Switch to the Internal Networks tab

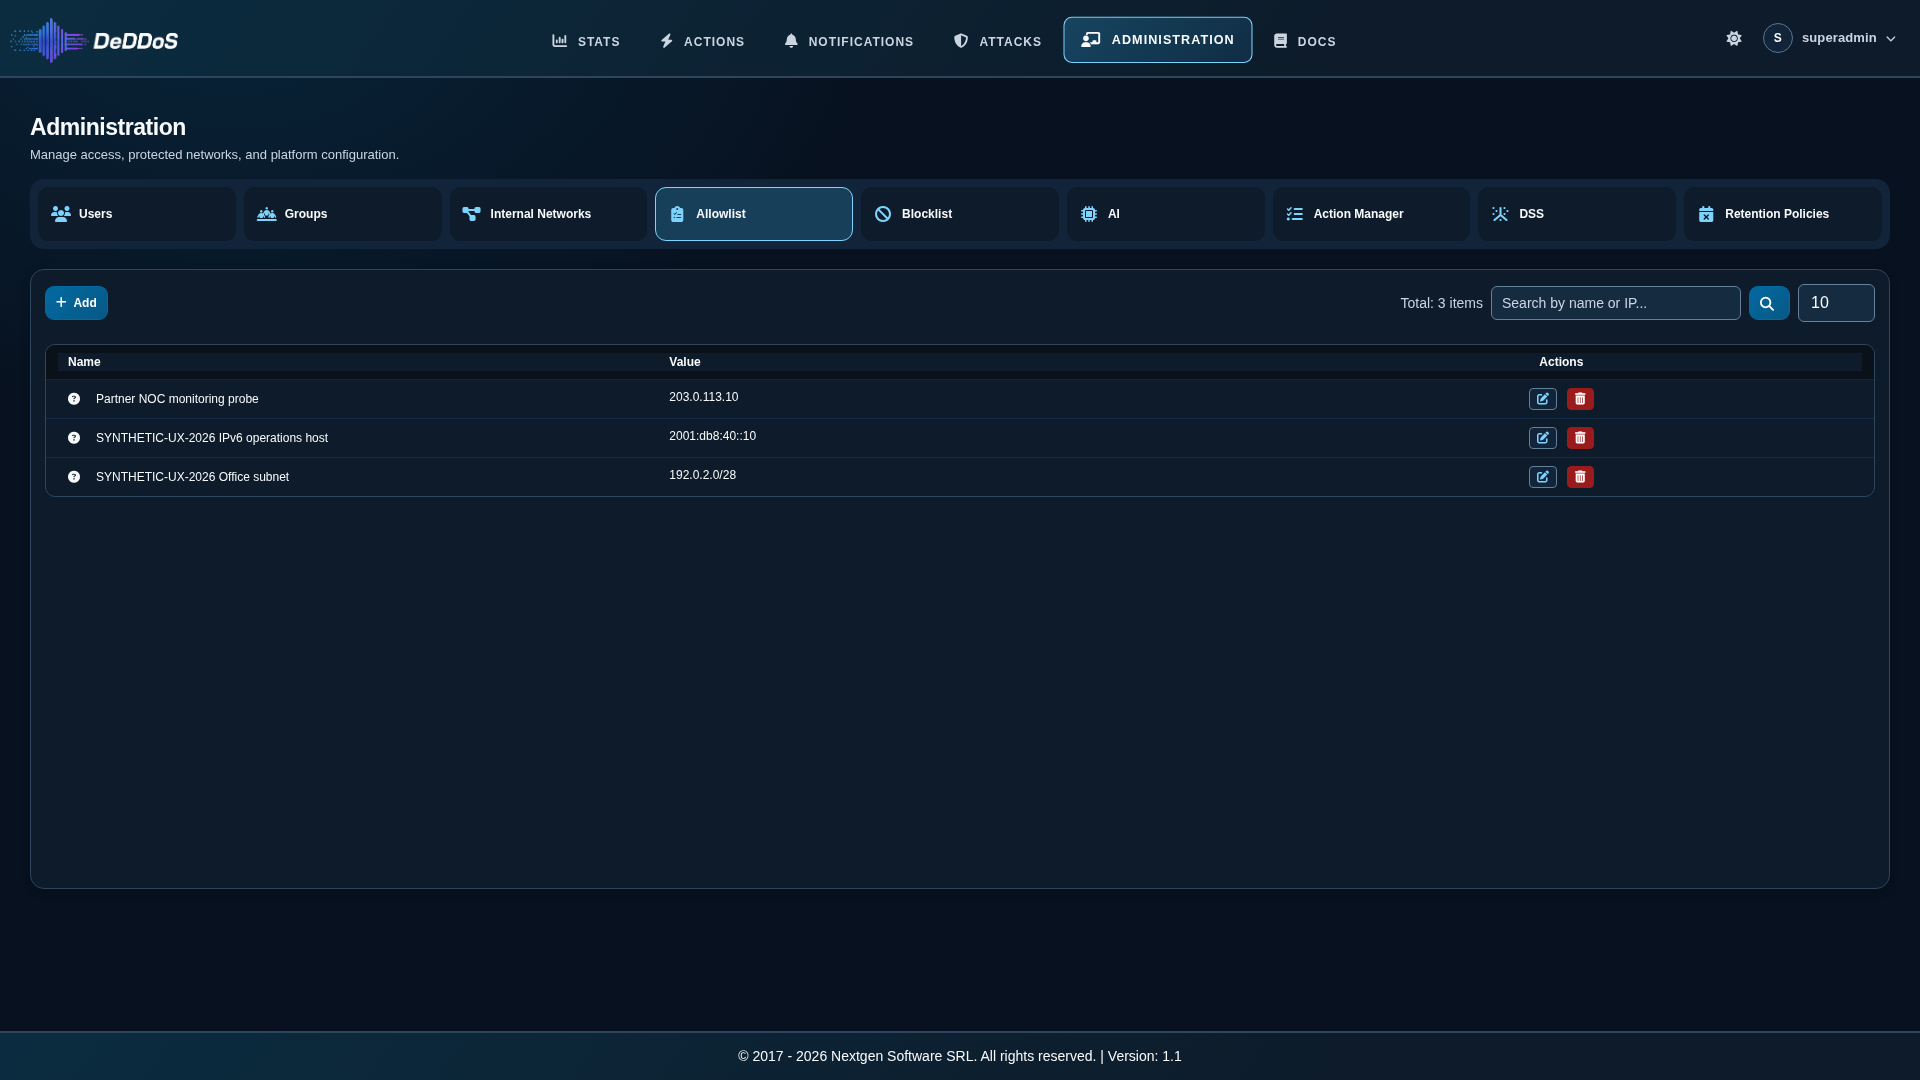(548, 214)
